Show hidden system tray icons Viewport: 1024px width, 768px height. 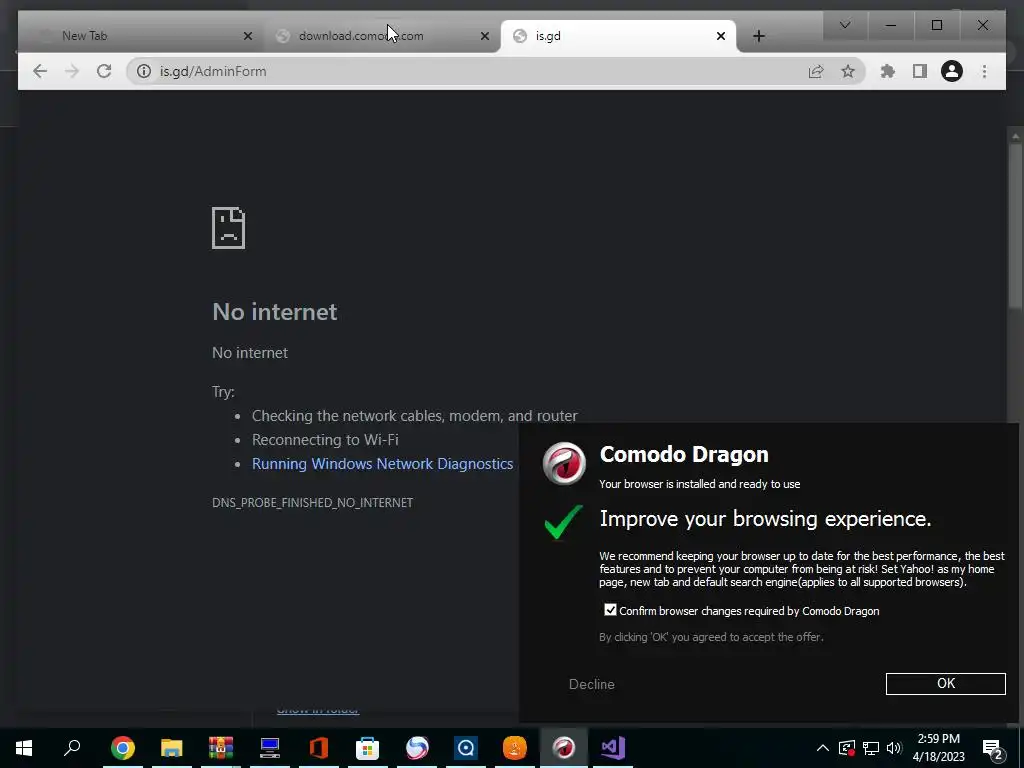tap(823, 748)
